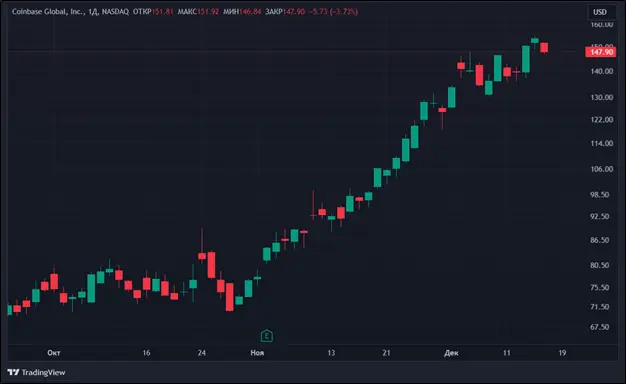Click the 71.50 price axis label
Screen dimensions: 626x384
coord(600,307)
